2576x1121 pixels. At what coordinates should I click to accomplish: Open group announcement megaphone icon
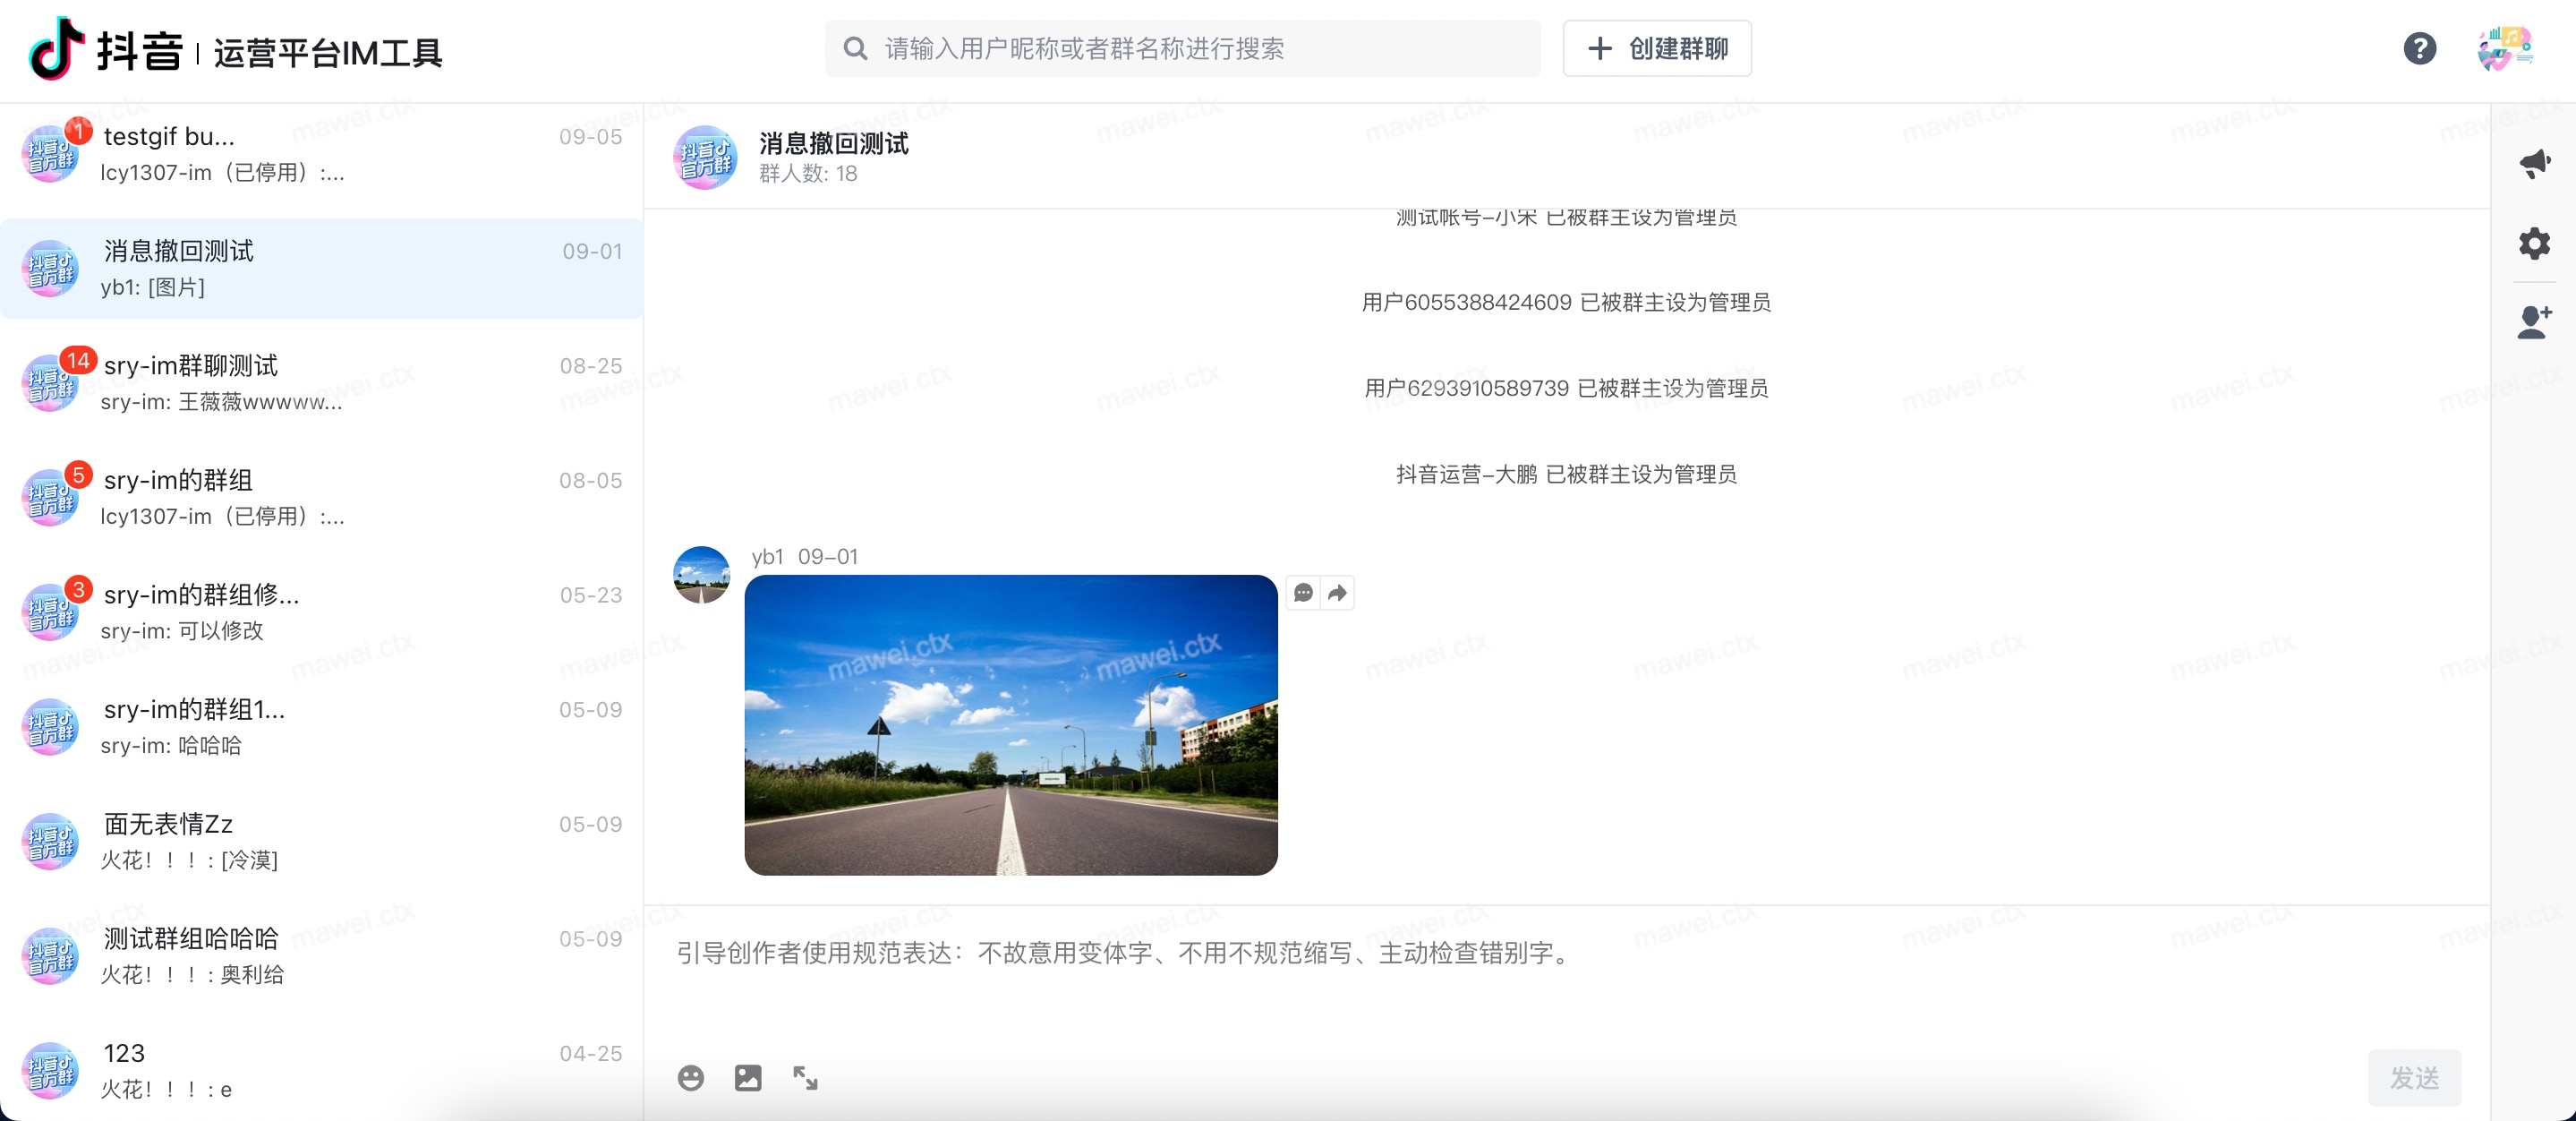(2533, 163)
